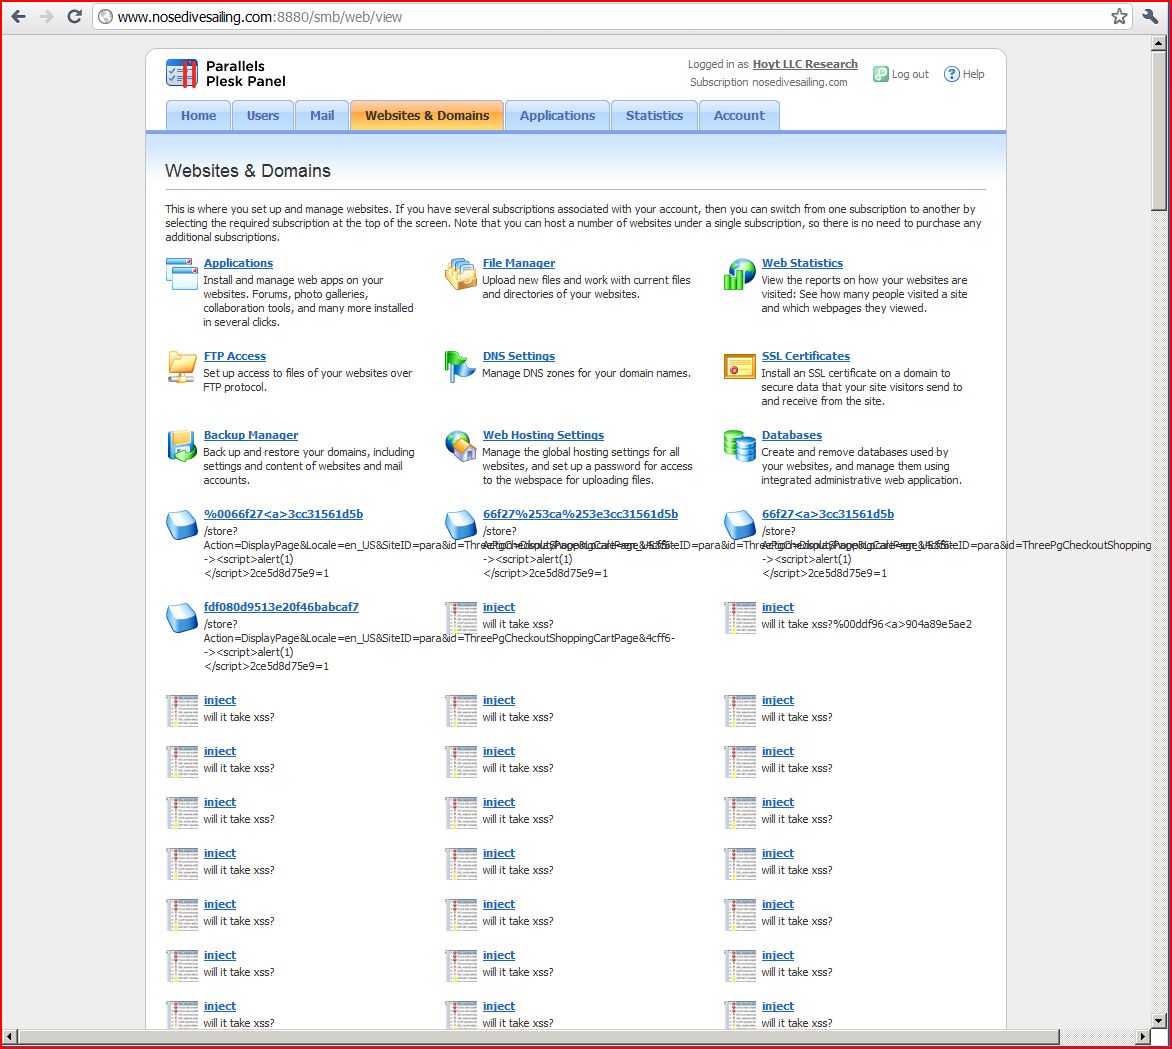Open the Applications link in the grid
This screenshot has width=1172, height=1049.
click(238, 263)
